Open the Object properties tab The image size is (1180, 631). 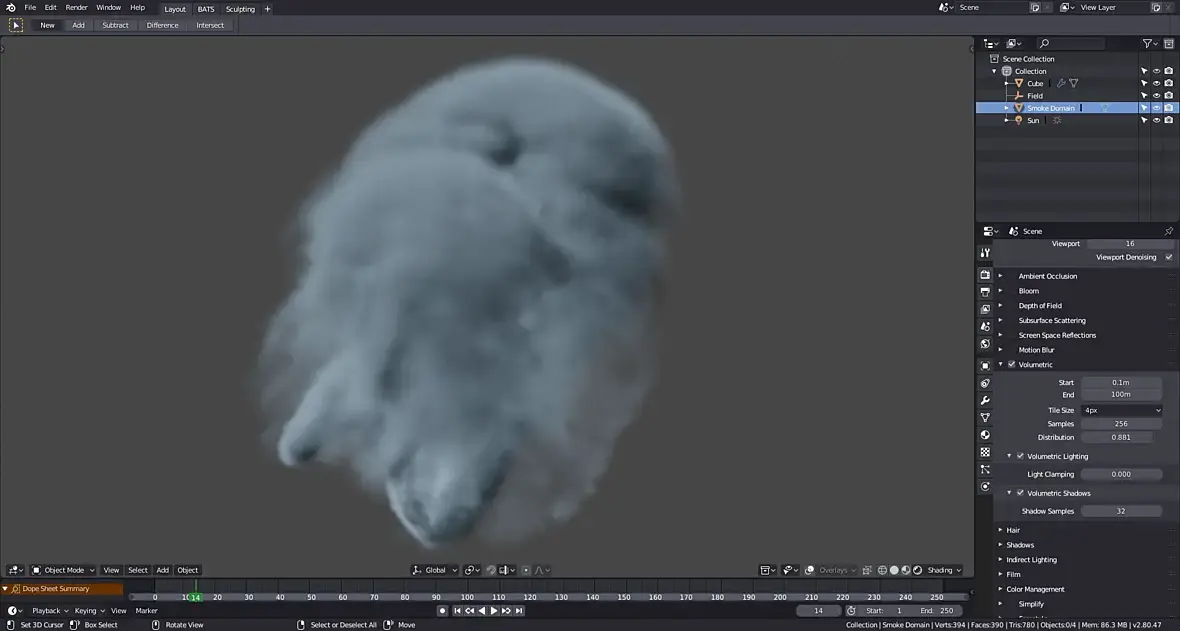(x=985, y=366)
